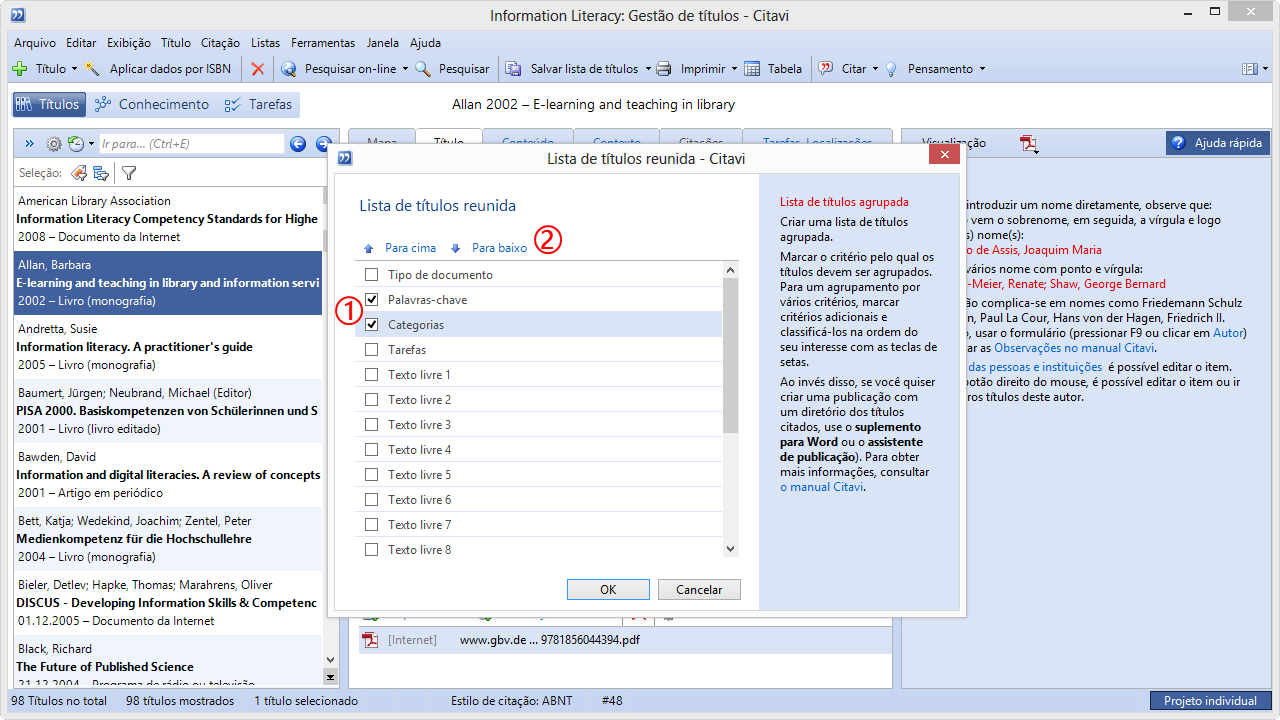Click the Salvar lista de títulos icon

514,69
